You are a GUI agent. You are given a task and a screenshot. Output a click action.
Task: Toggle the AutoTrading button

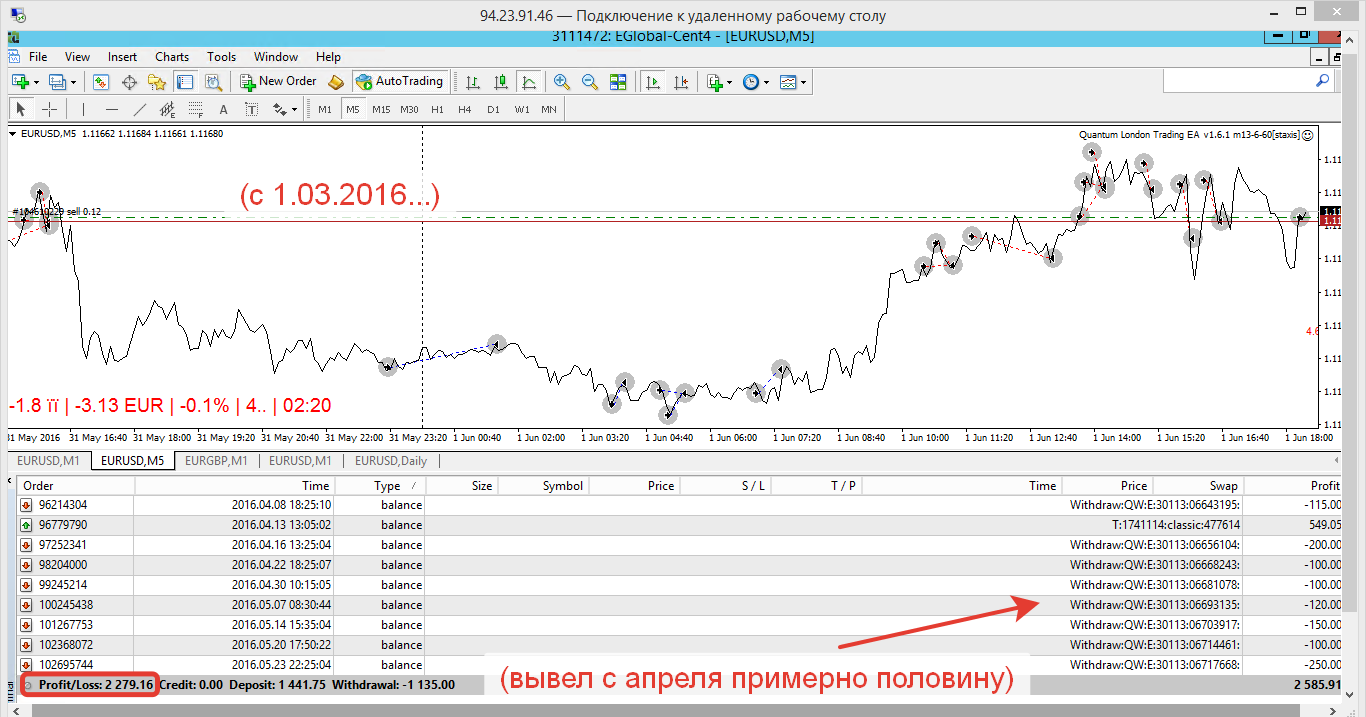tap(400, 81)
